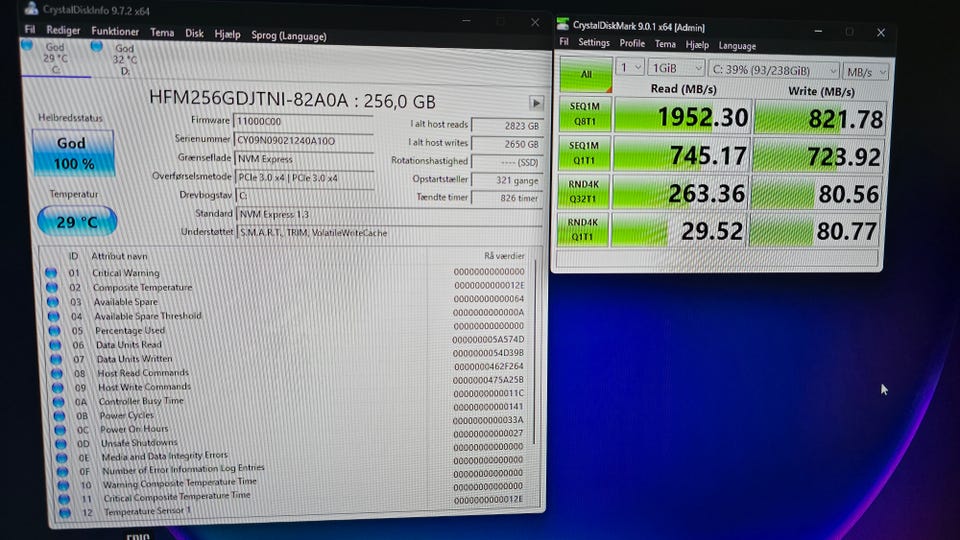Viewport: 960px width, 540px height.
Task: Click the status icon for Available Spare
Action: [53, 302]
